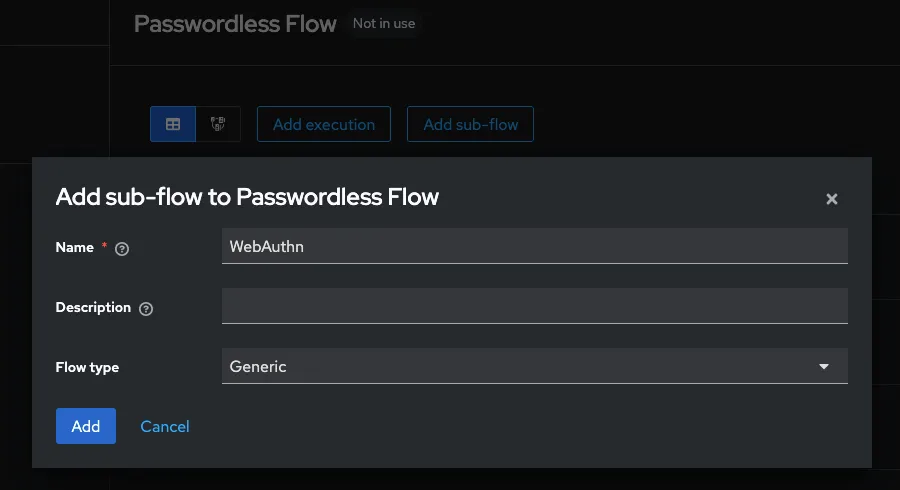The height and width of the screenshot is (490, 900).
Task: Switch to flow diagram view icon
Action: pos(218,124)
